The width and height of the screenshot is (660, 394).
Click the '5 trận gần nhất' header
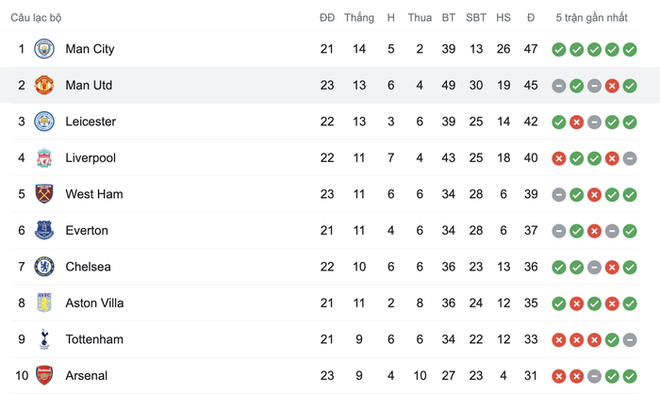(591, 18)
